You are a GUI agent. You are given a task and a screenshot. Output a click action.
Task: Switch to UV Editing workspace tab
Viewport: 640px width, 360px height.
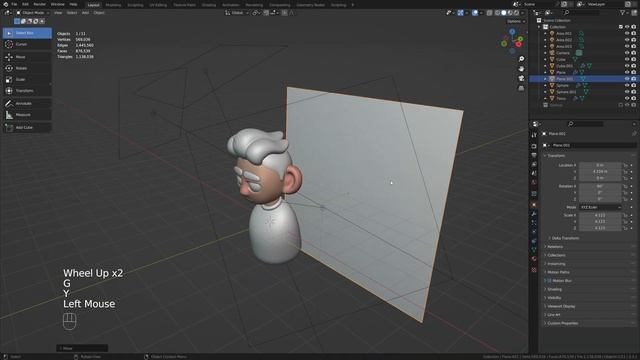point(158,5)
